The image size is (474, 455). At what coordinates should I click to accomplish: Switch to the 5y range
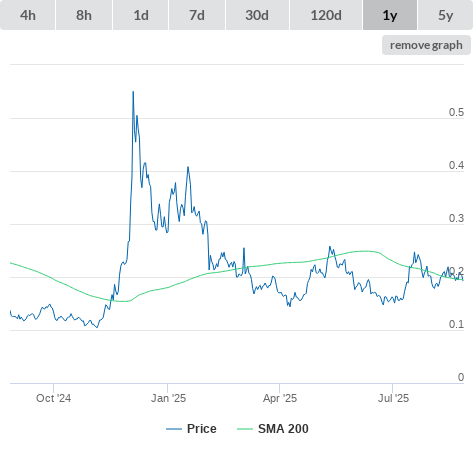click(446, 15)
